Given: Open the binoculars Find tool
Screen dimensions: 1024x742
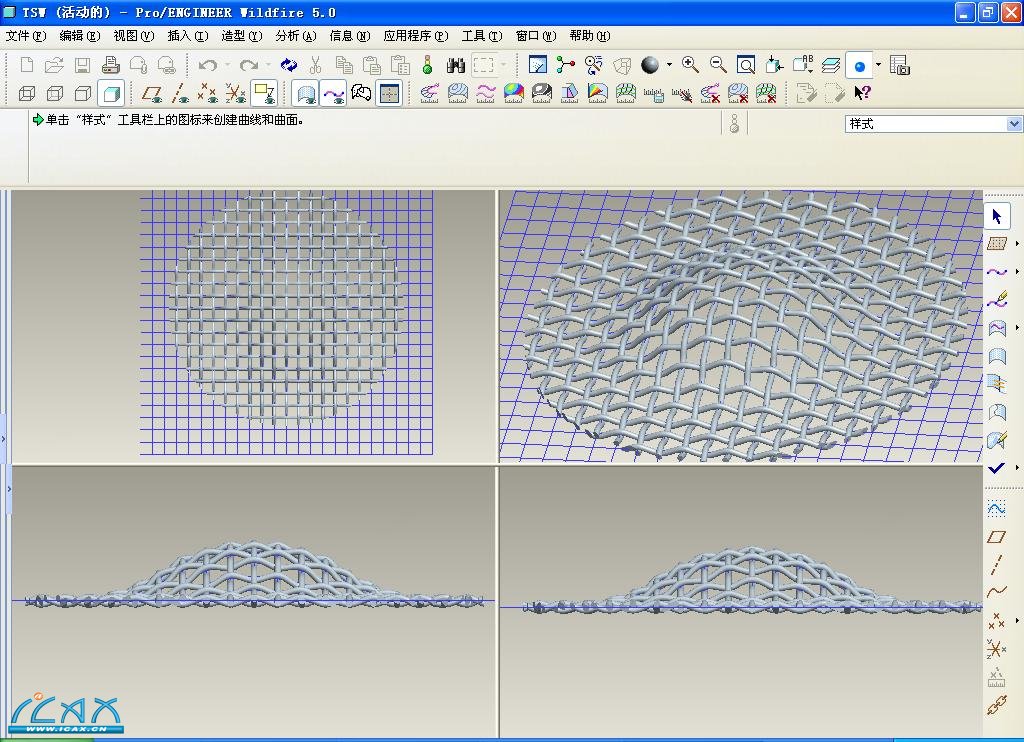Looking at the screenshot, I should 456,65.
